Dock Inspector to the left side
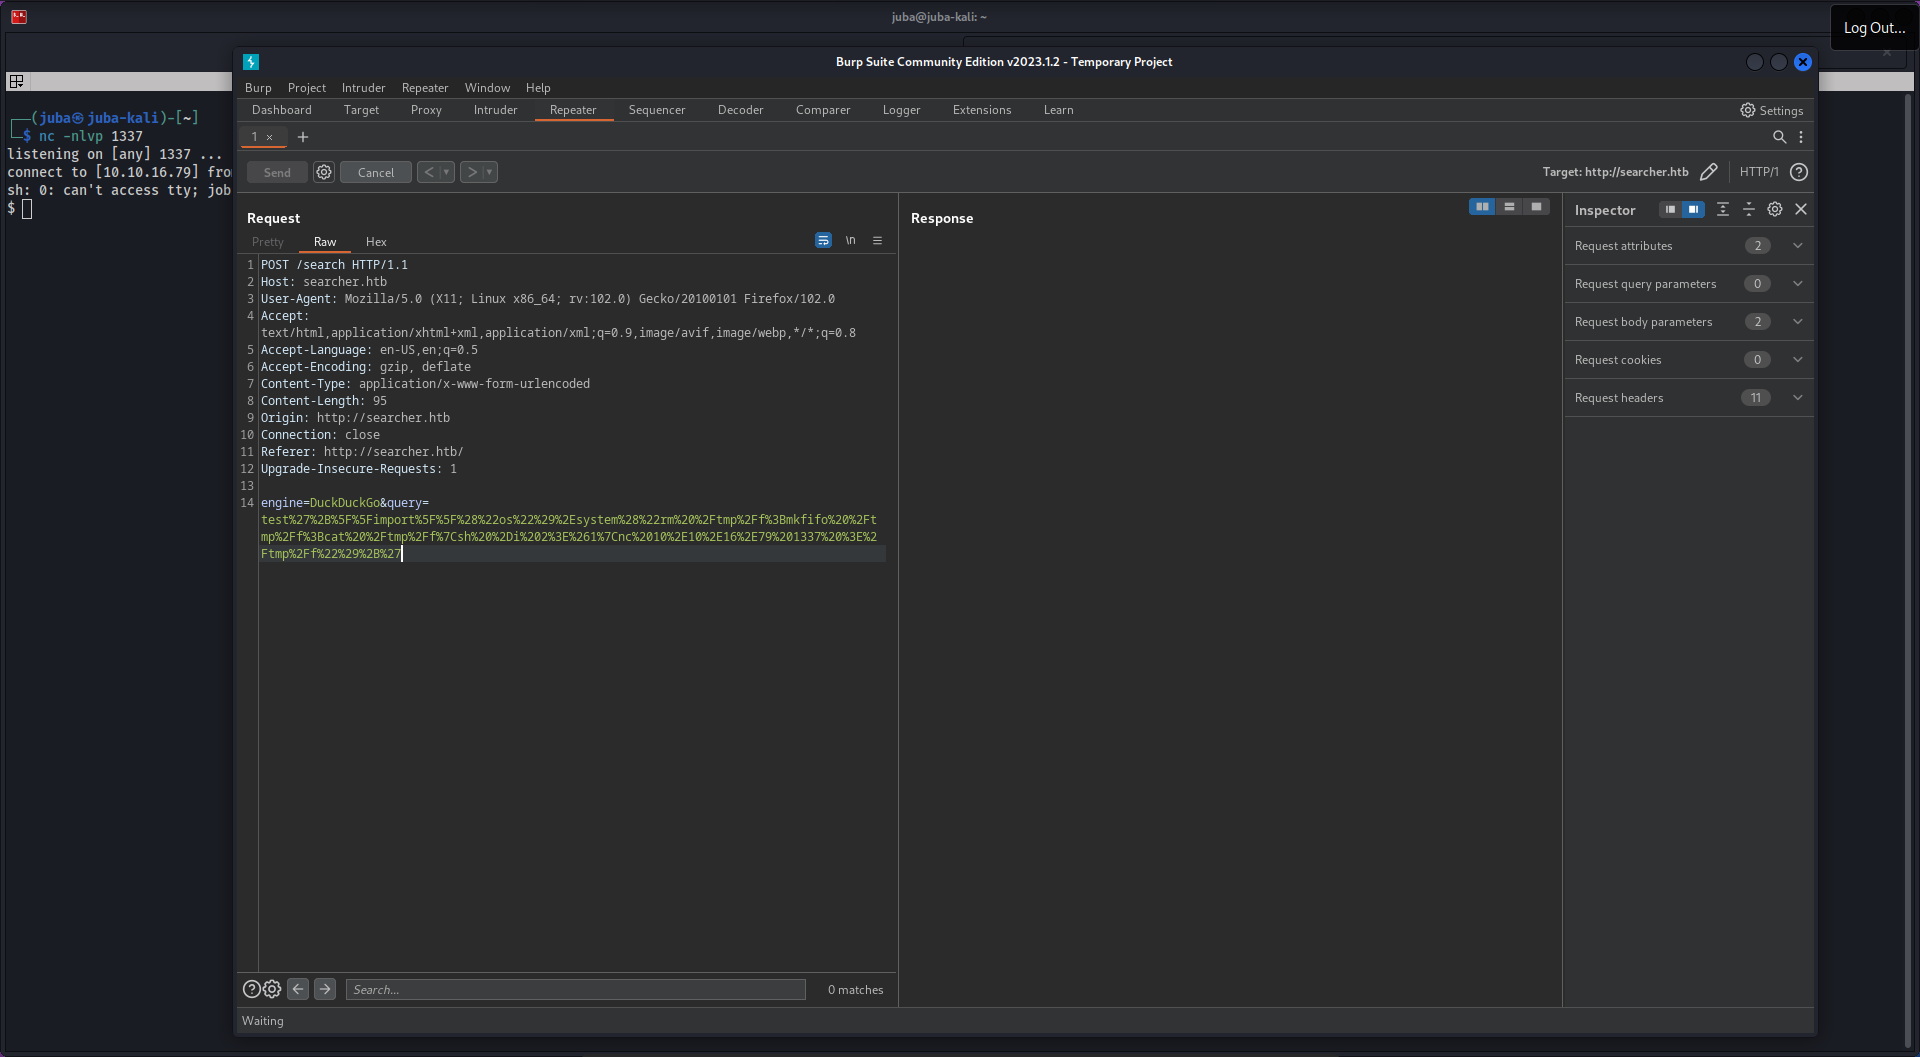The width and height of the screenshot is (1920, 1057). pyautogui.click(x=1670, y=209)
